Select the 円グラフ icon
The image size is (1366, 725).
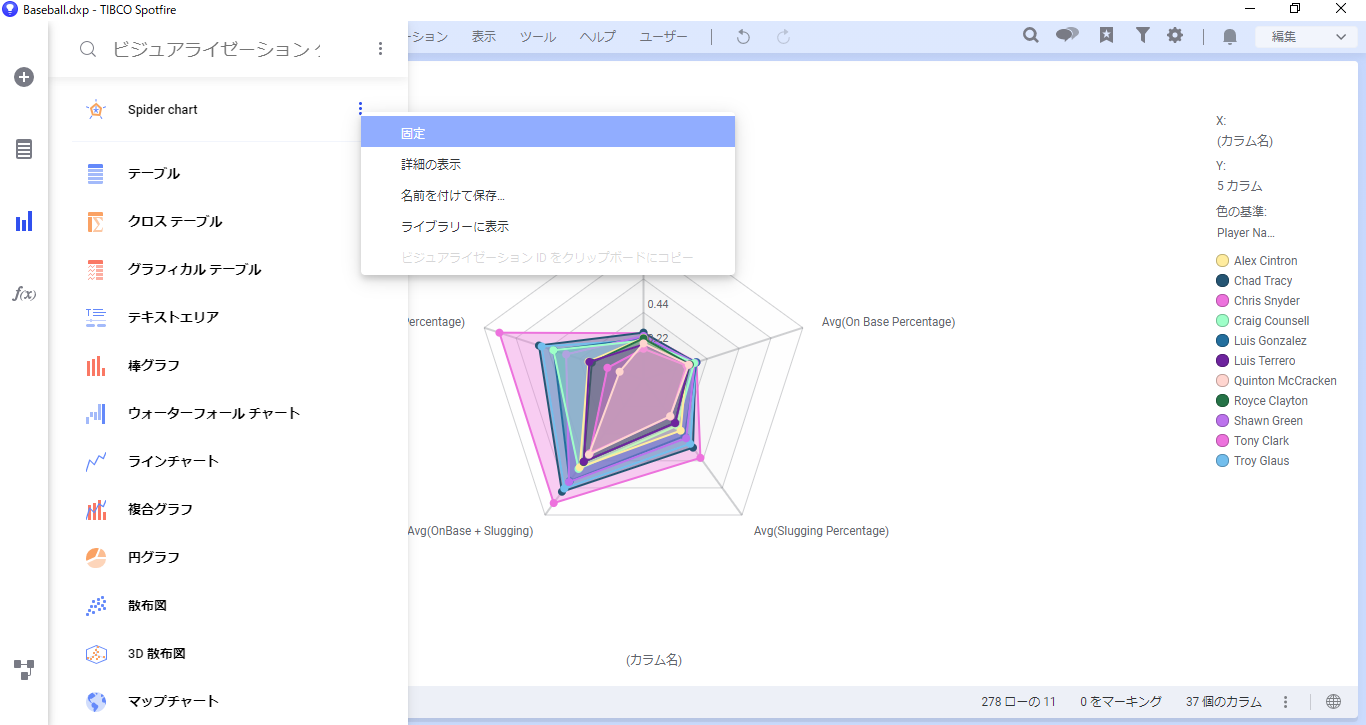tap(96, 558)
